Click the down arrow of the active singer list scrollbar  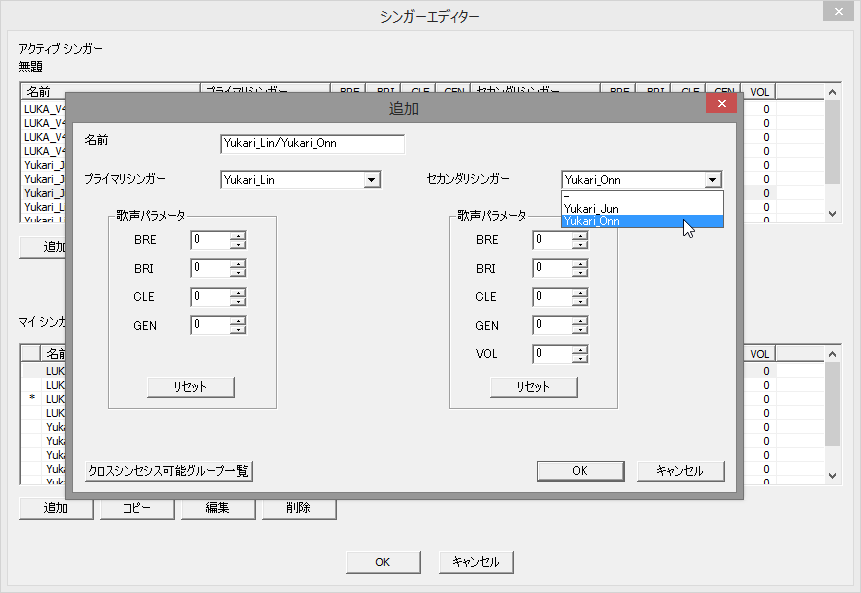coord(832,214)
